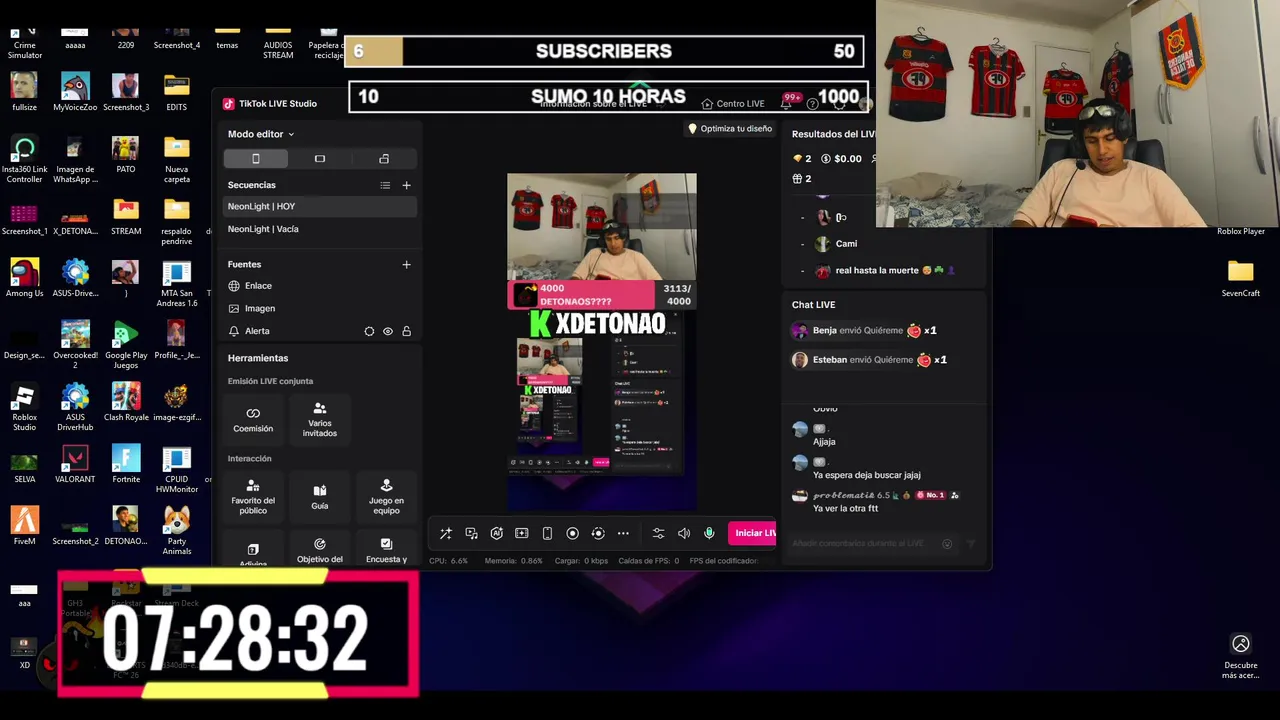Viewport: 1280px width, 720px height.
Task: Toggle lock on the Alerta source
Action: (406, 331)
